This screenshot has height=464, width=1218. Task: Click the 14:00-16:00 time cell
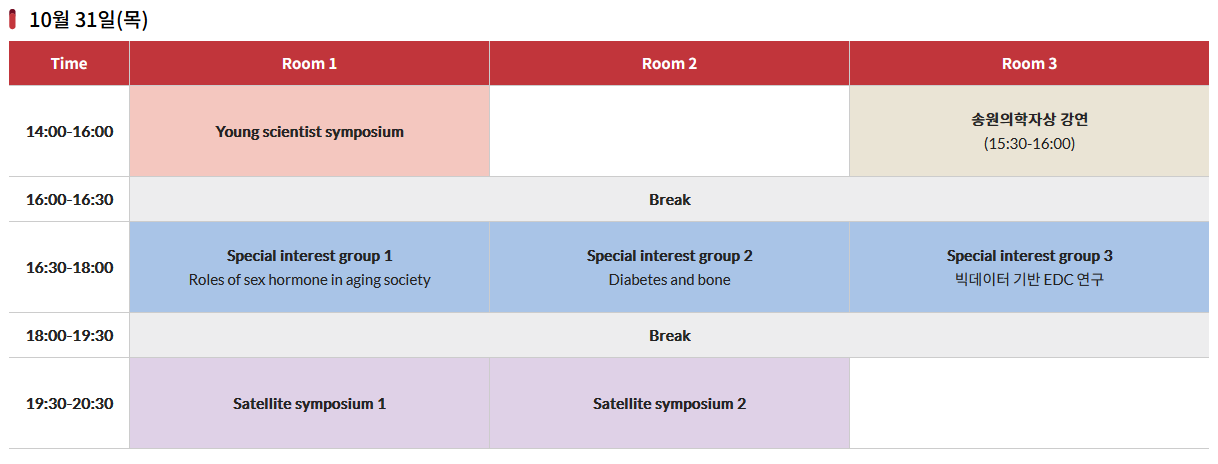point(69,131)
